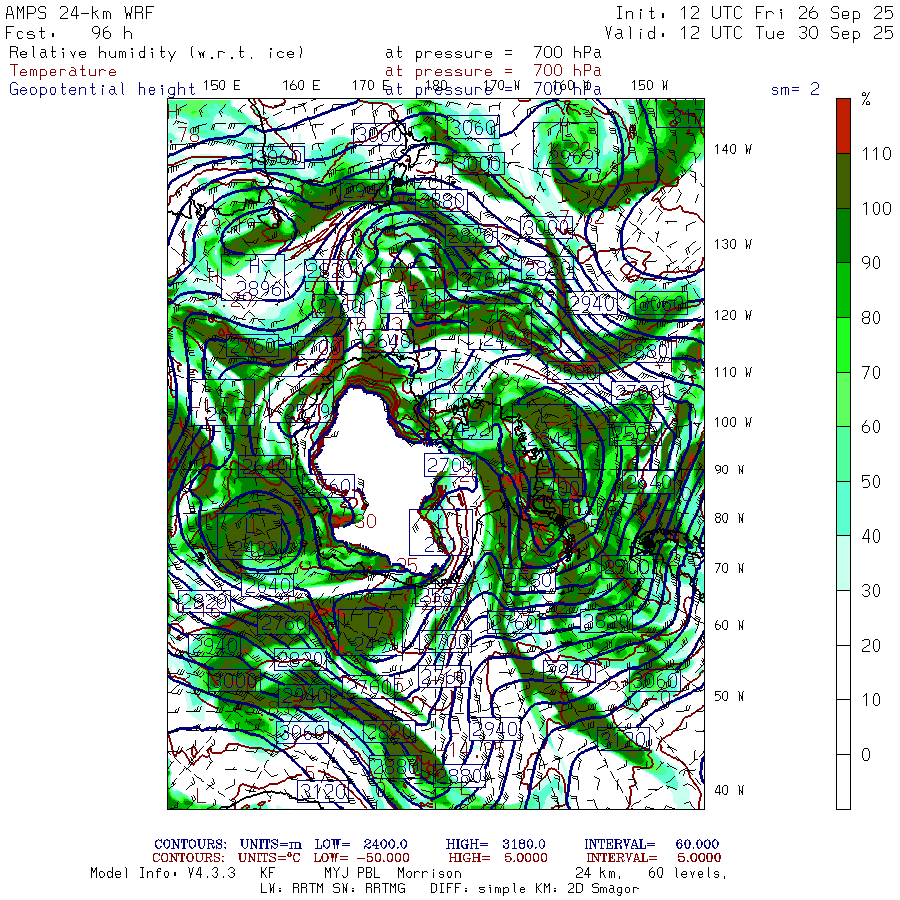Click the "60 W" longitude label

tap(729, 625)
